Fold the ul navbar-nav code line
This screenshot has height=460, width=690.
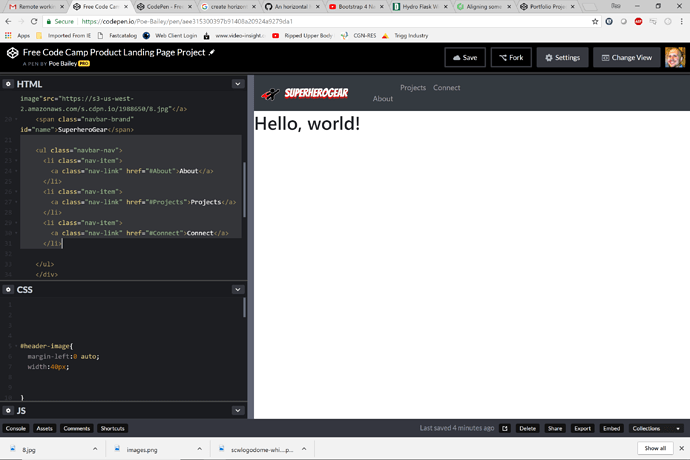pyautogui.click(x=16, y=150)
